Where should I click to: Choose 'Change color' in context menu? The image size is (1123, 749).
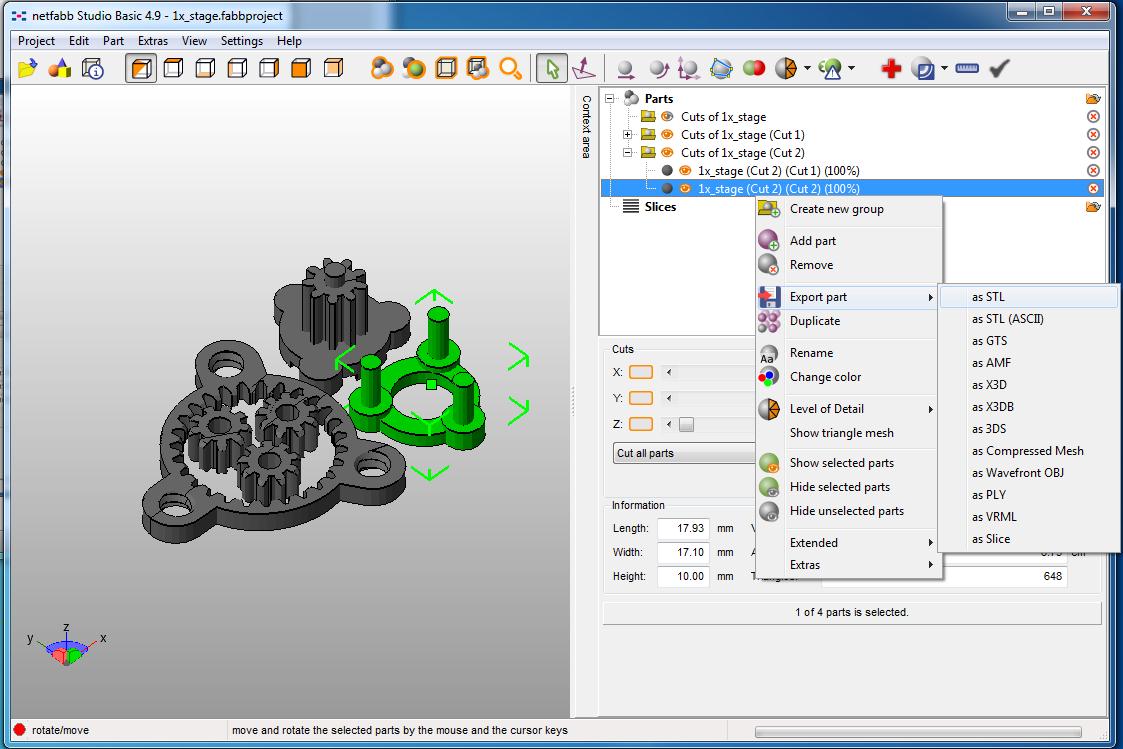(849, 377)
